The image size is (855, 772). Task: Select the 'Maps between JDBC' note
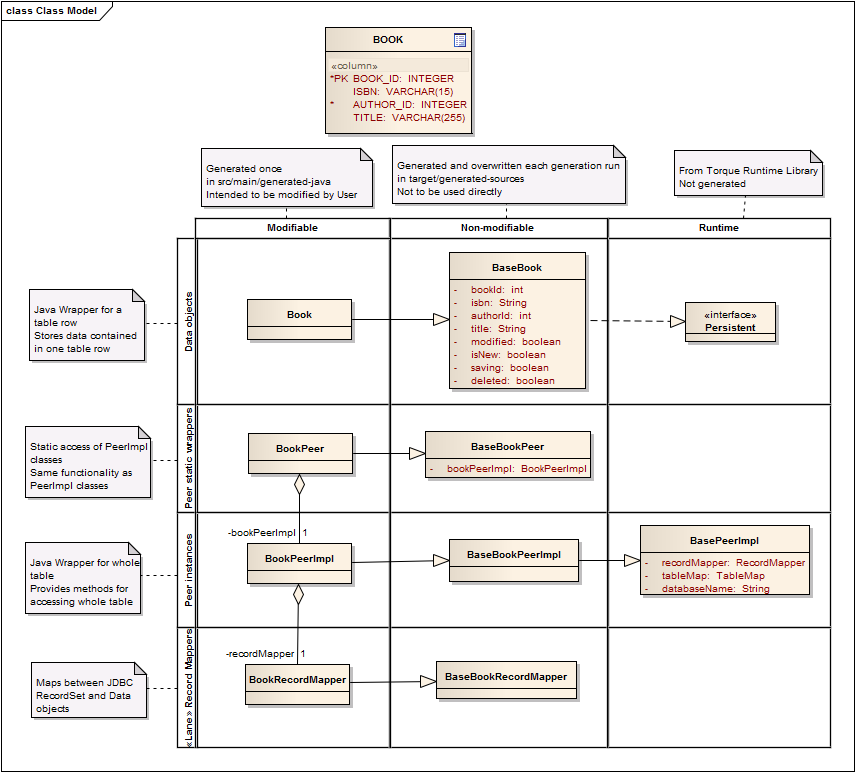tap(88, 689)
